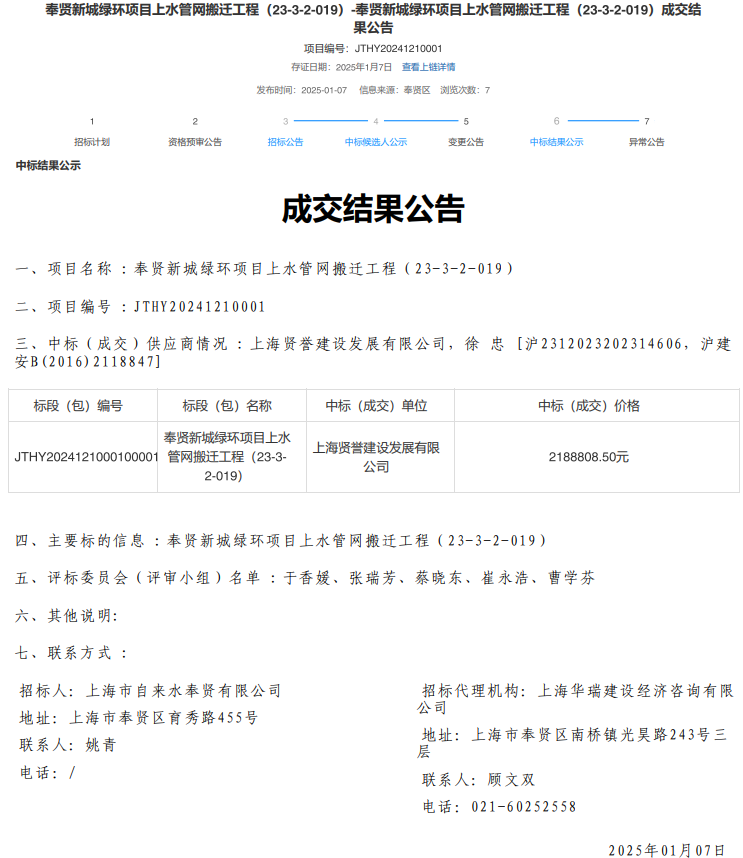
Task: Select the 异常公告 step
Action: 646,142
